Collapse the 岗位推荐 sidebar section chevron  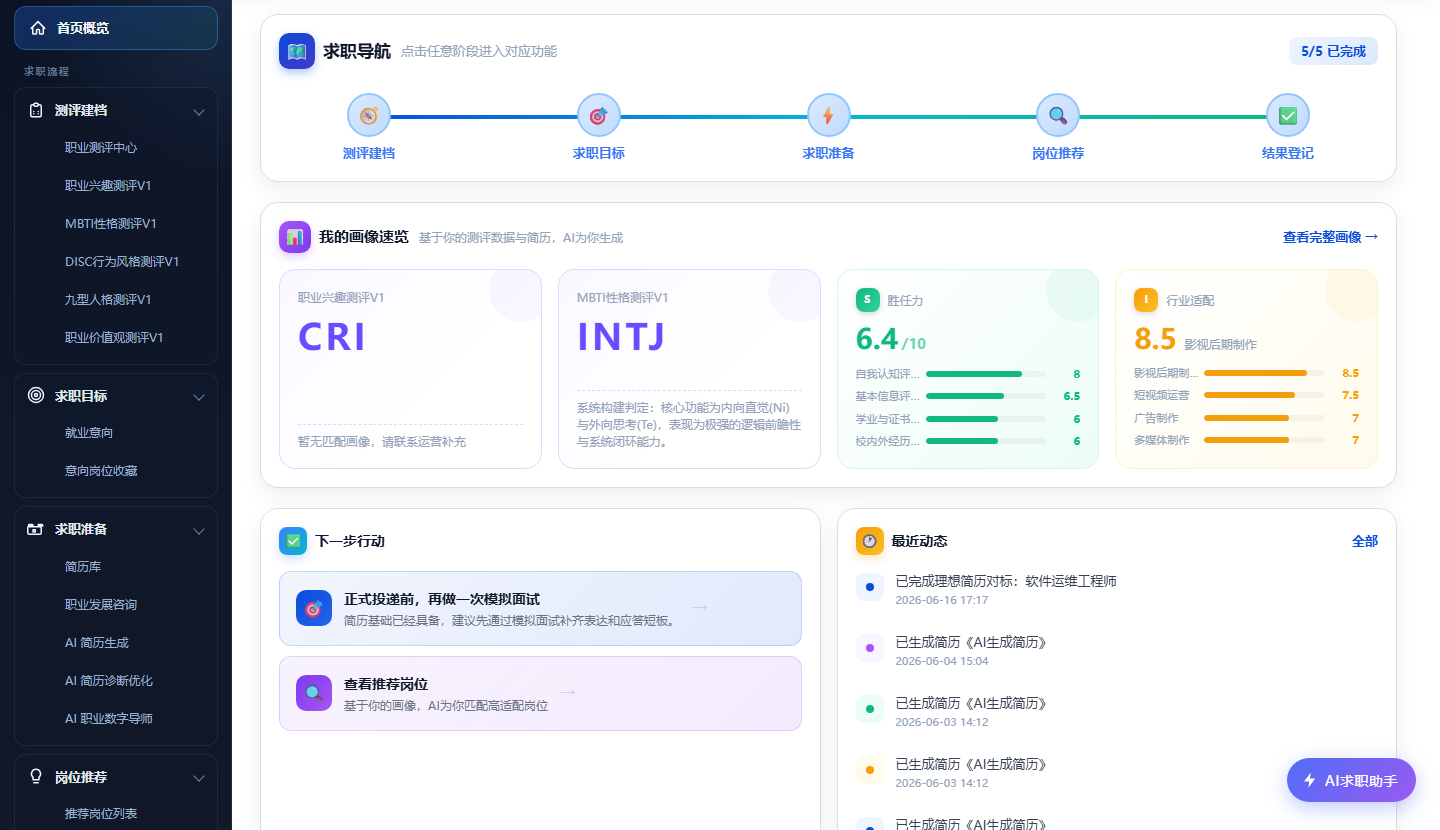(198, 777)
